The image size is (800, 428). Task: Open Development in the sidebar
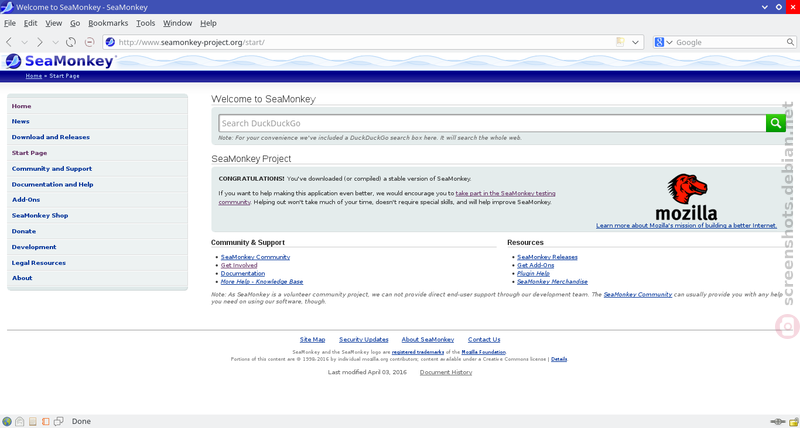pos(34,247)
